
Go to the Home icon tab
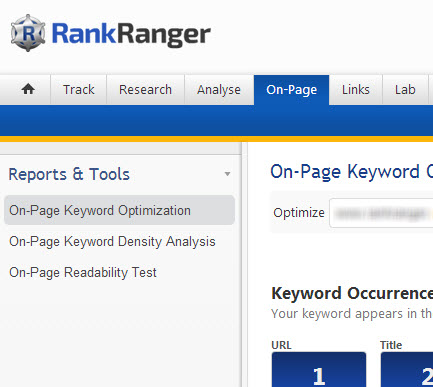(x=28, y=89)
